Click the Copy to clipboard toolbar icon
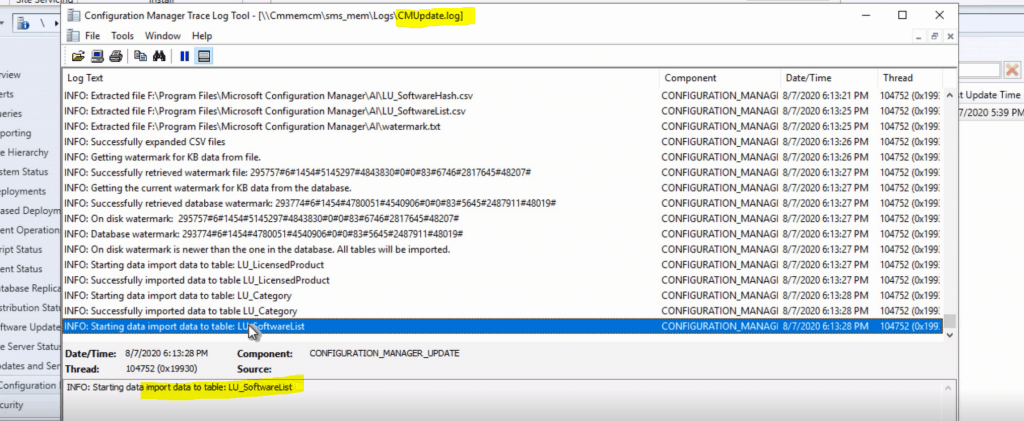This screenshot has height=421, width=1024. pyautogui.click(x=140, y=56)
